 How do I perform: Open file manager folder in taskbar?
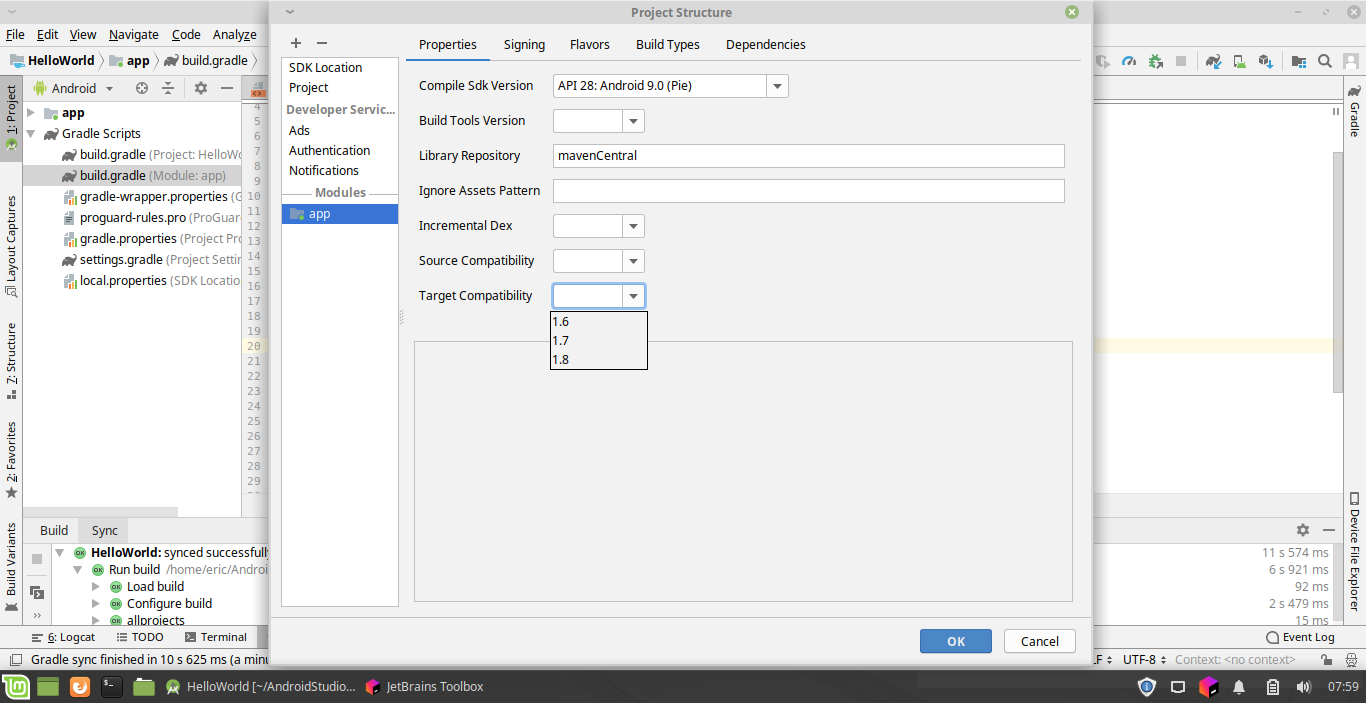144,686
